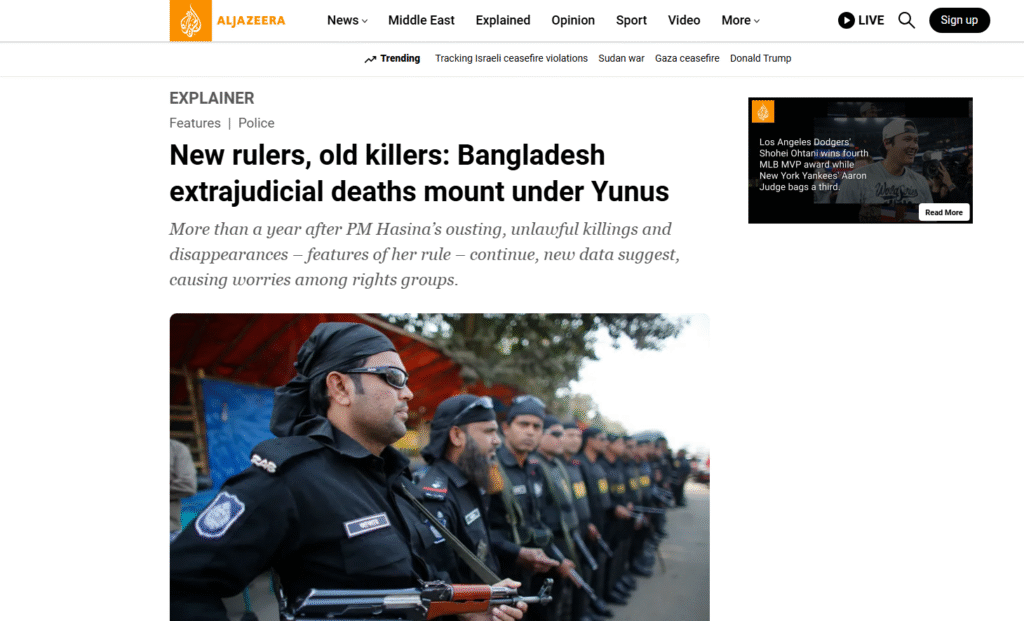Viewport: 1024px width, 621px height.
Task: Click the Bangladesh police article photo
Action: click(440, 467)
